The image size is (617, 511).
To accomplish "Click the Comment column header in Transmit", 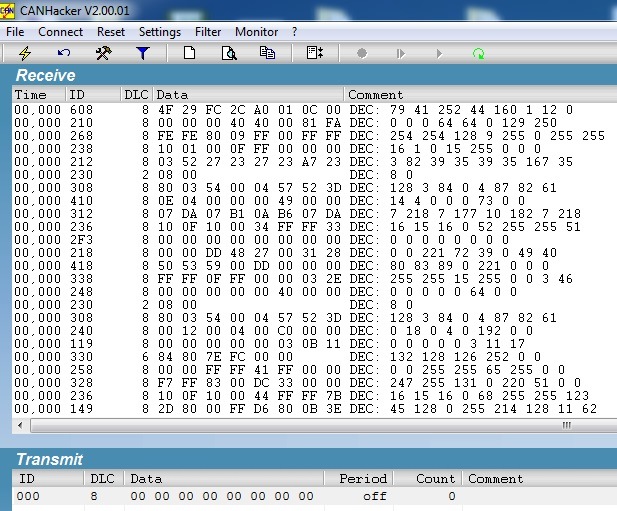I will (x=539, y=479).
